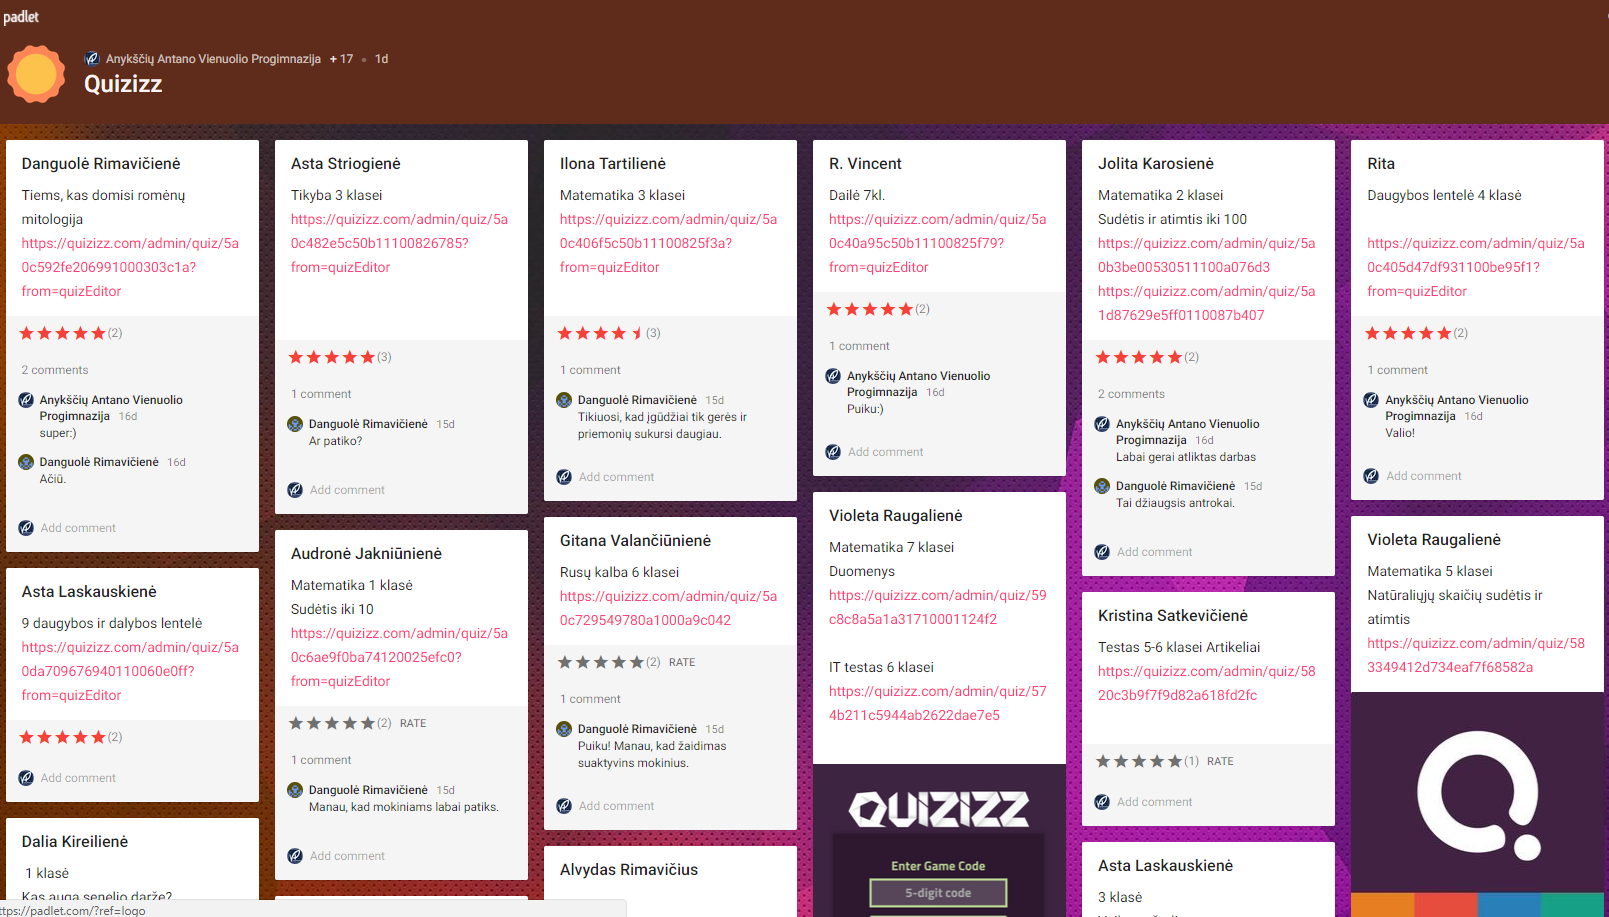Screen dimensions: 1609x917
Task: Open quiz link in Danguolė Rimavičienė post
Action: pos(130,267)
